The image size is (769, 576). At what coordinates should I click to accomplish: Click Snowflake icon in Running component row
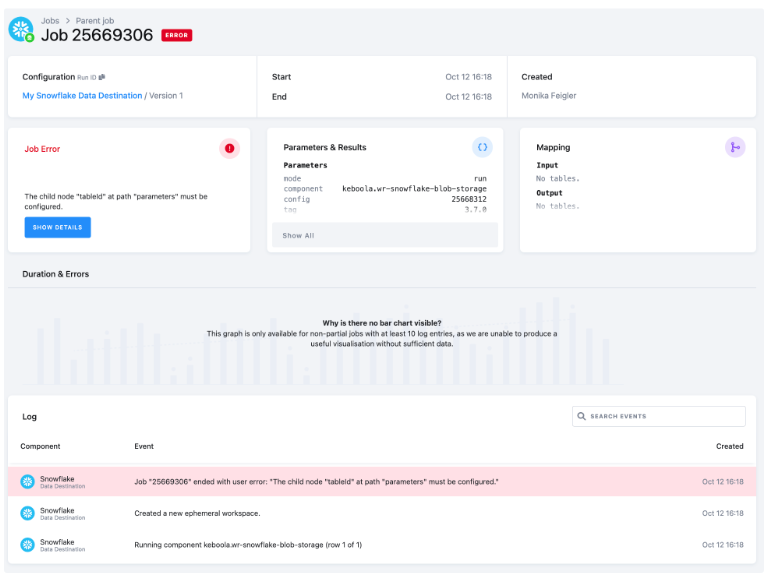tap(28, 545)
